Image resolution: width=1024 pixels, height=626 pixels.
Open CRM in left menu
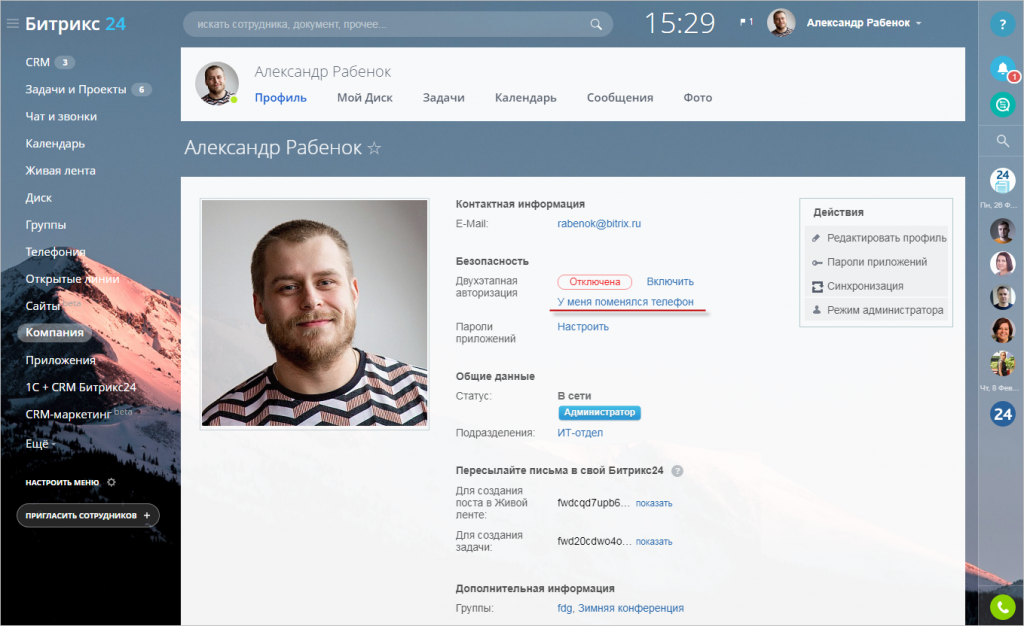(37, 62)
